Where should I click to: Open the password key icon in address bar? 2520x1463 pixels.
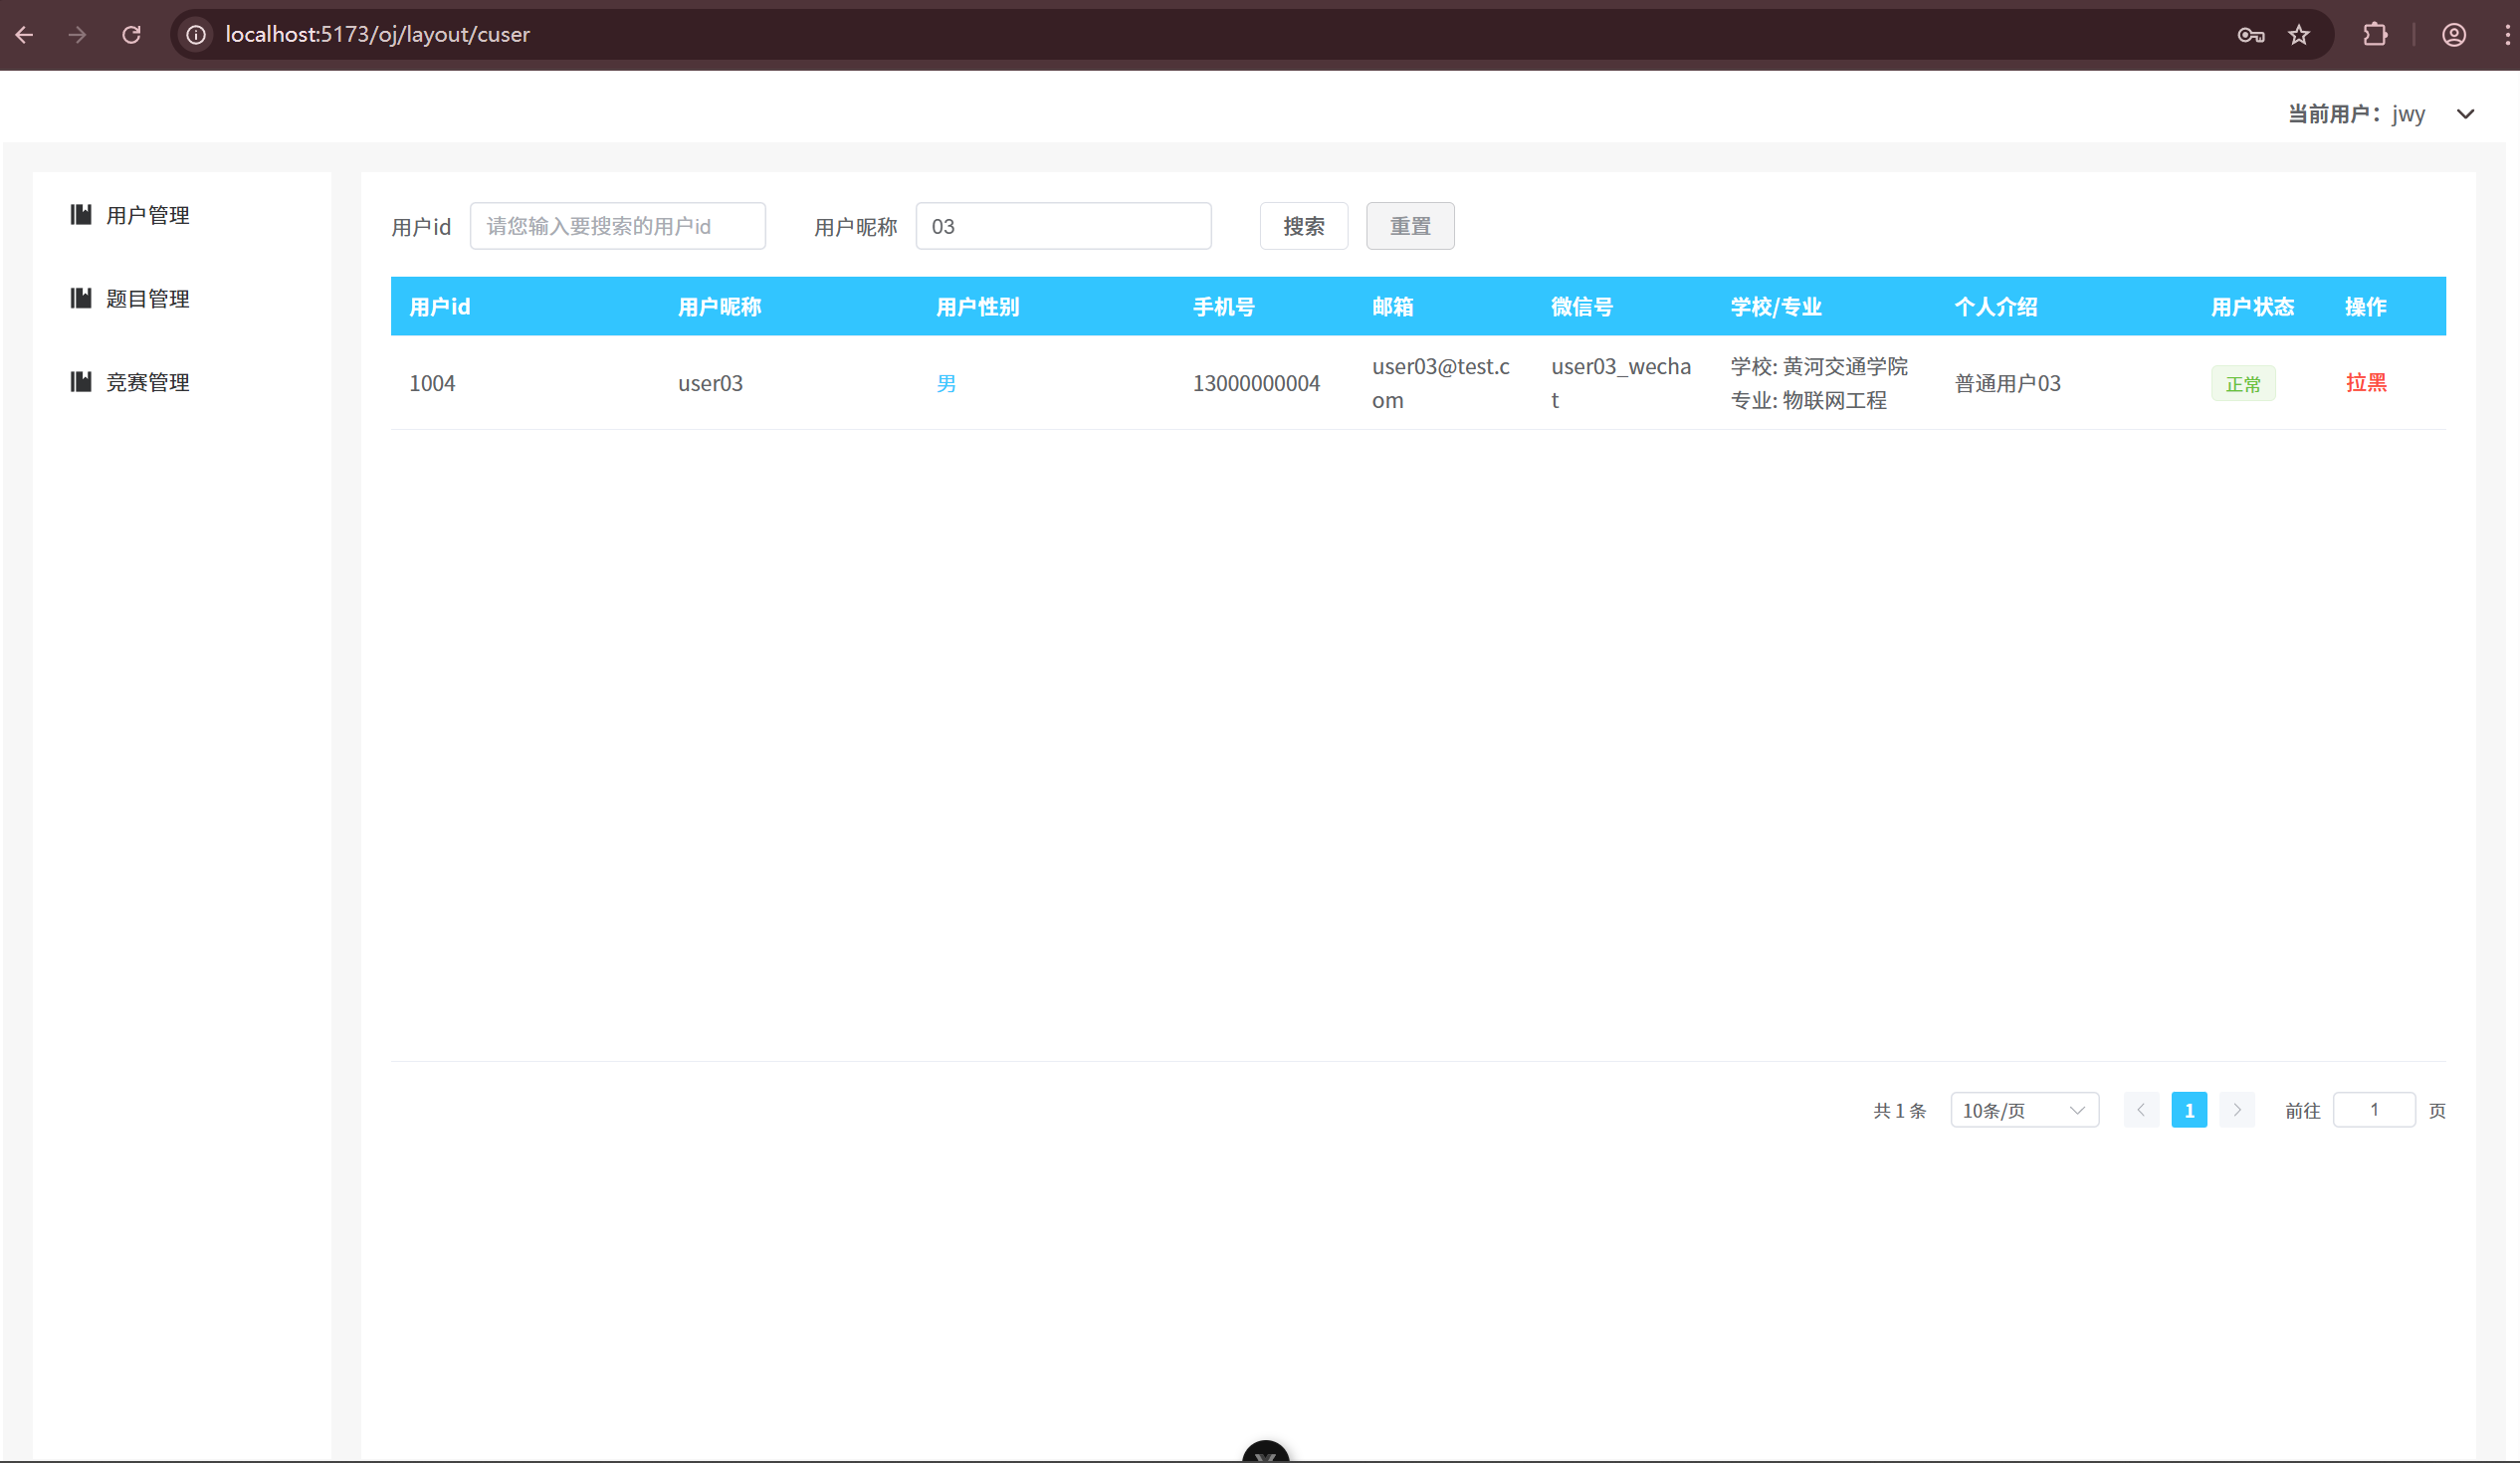pos(2250,35)
